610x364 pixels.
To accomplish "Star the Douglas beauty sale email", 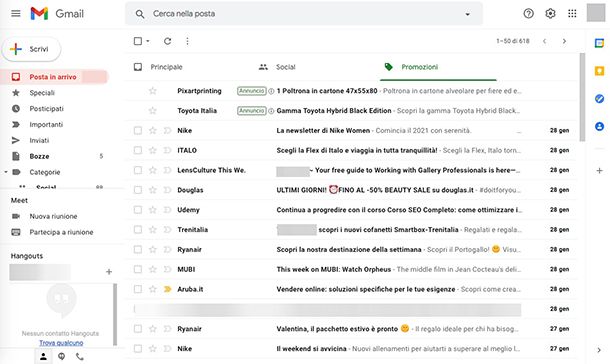I will (x=152, y=190).
